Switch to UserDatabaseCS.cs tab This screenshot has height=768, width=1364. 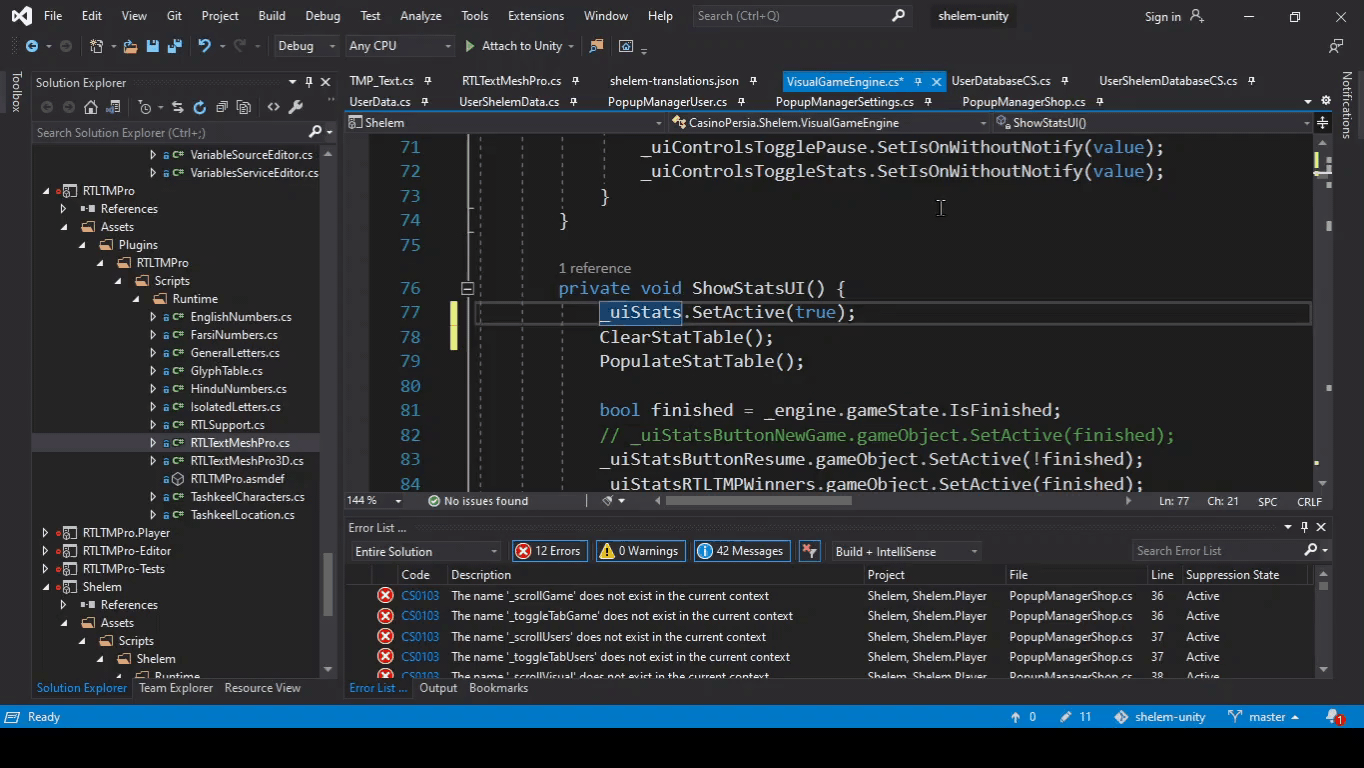pos(1000,81)
